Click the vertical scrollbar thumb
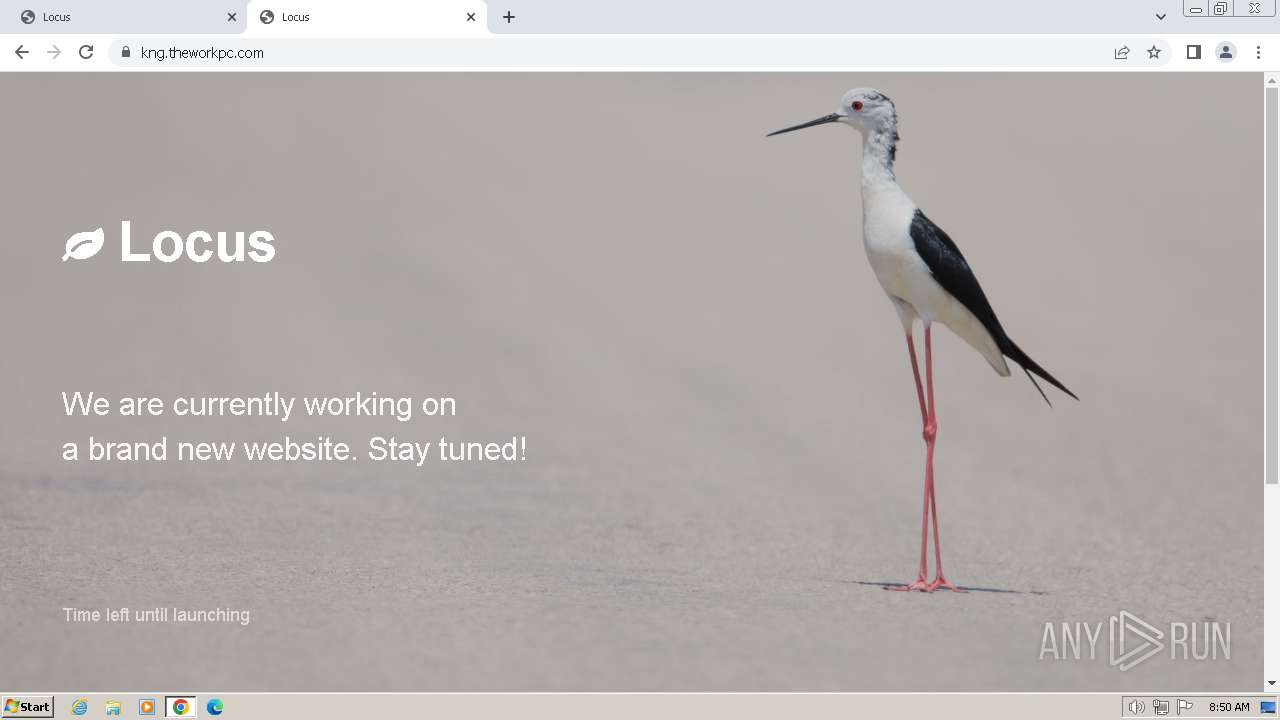The width and height of the screenshot is (1280, 720). click(1272, 286)
